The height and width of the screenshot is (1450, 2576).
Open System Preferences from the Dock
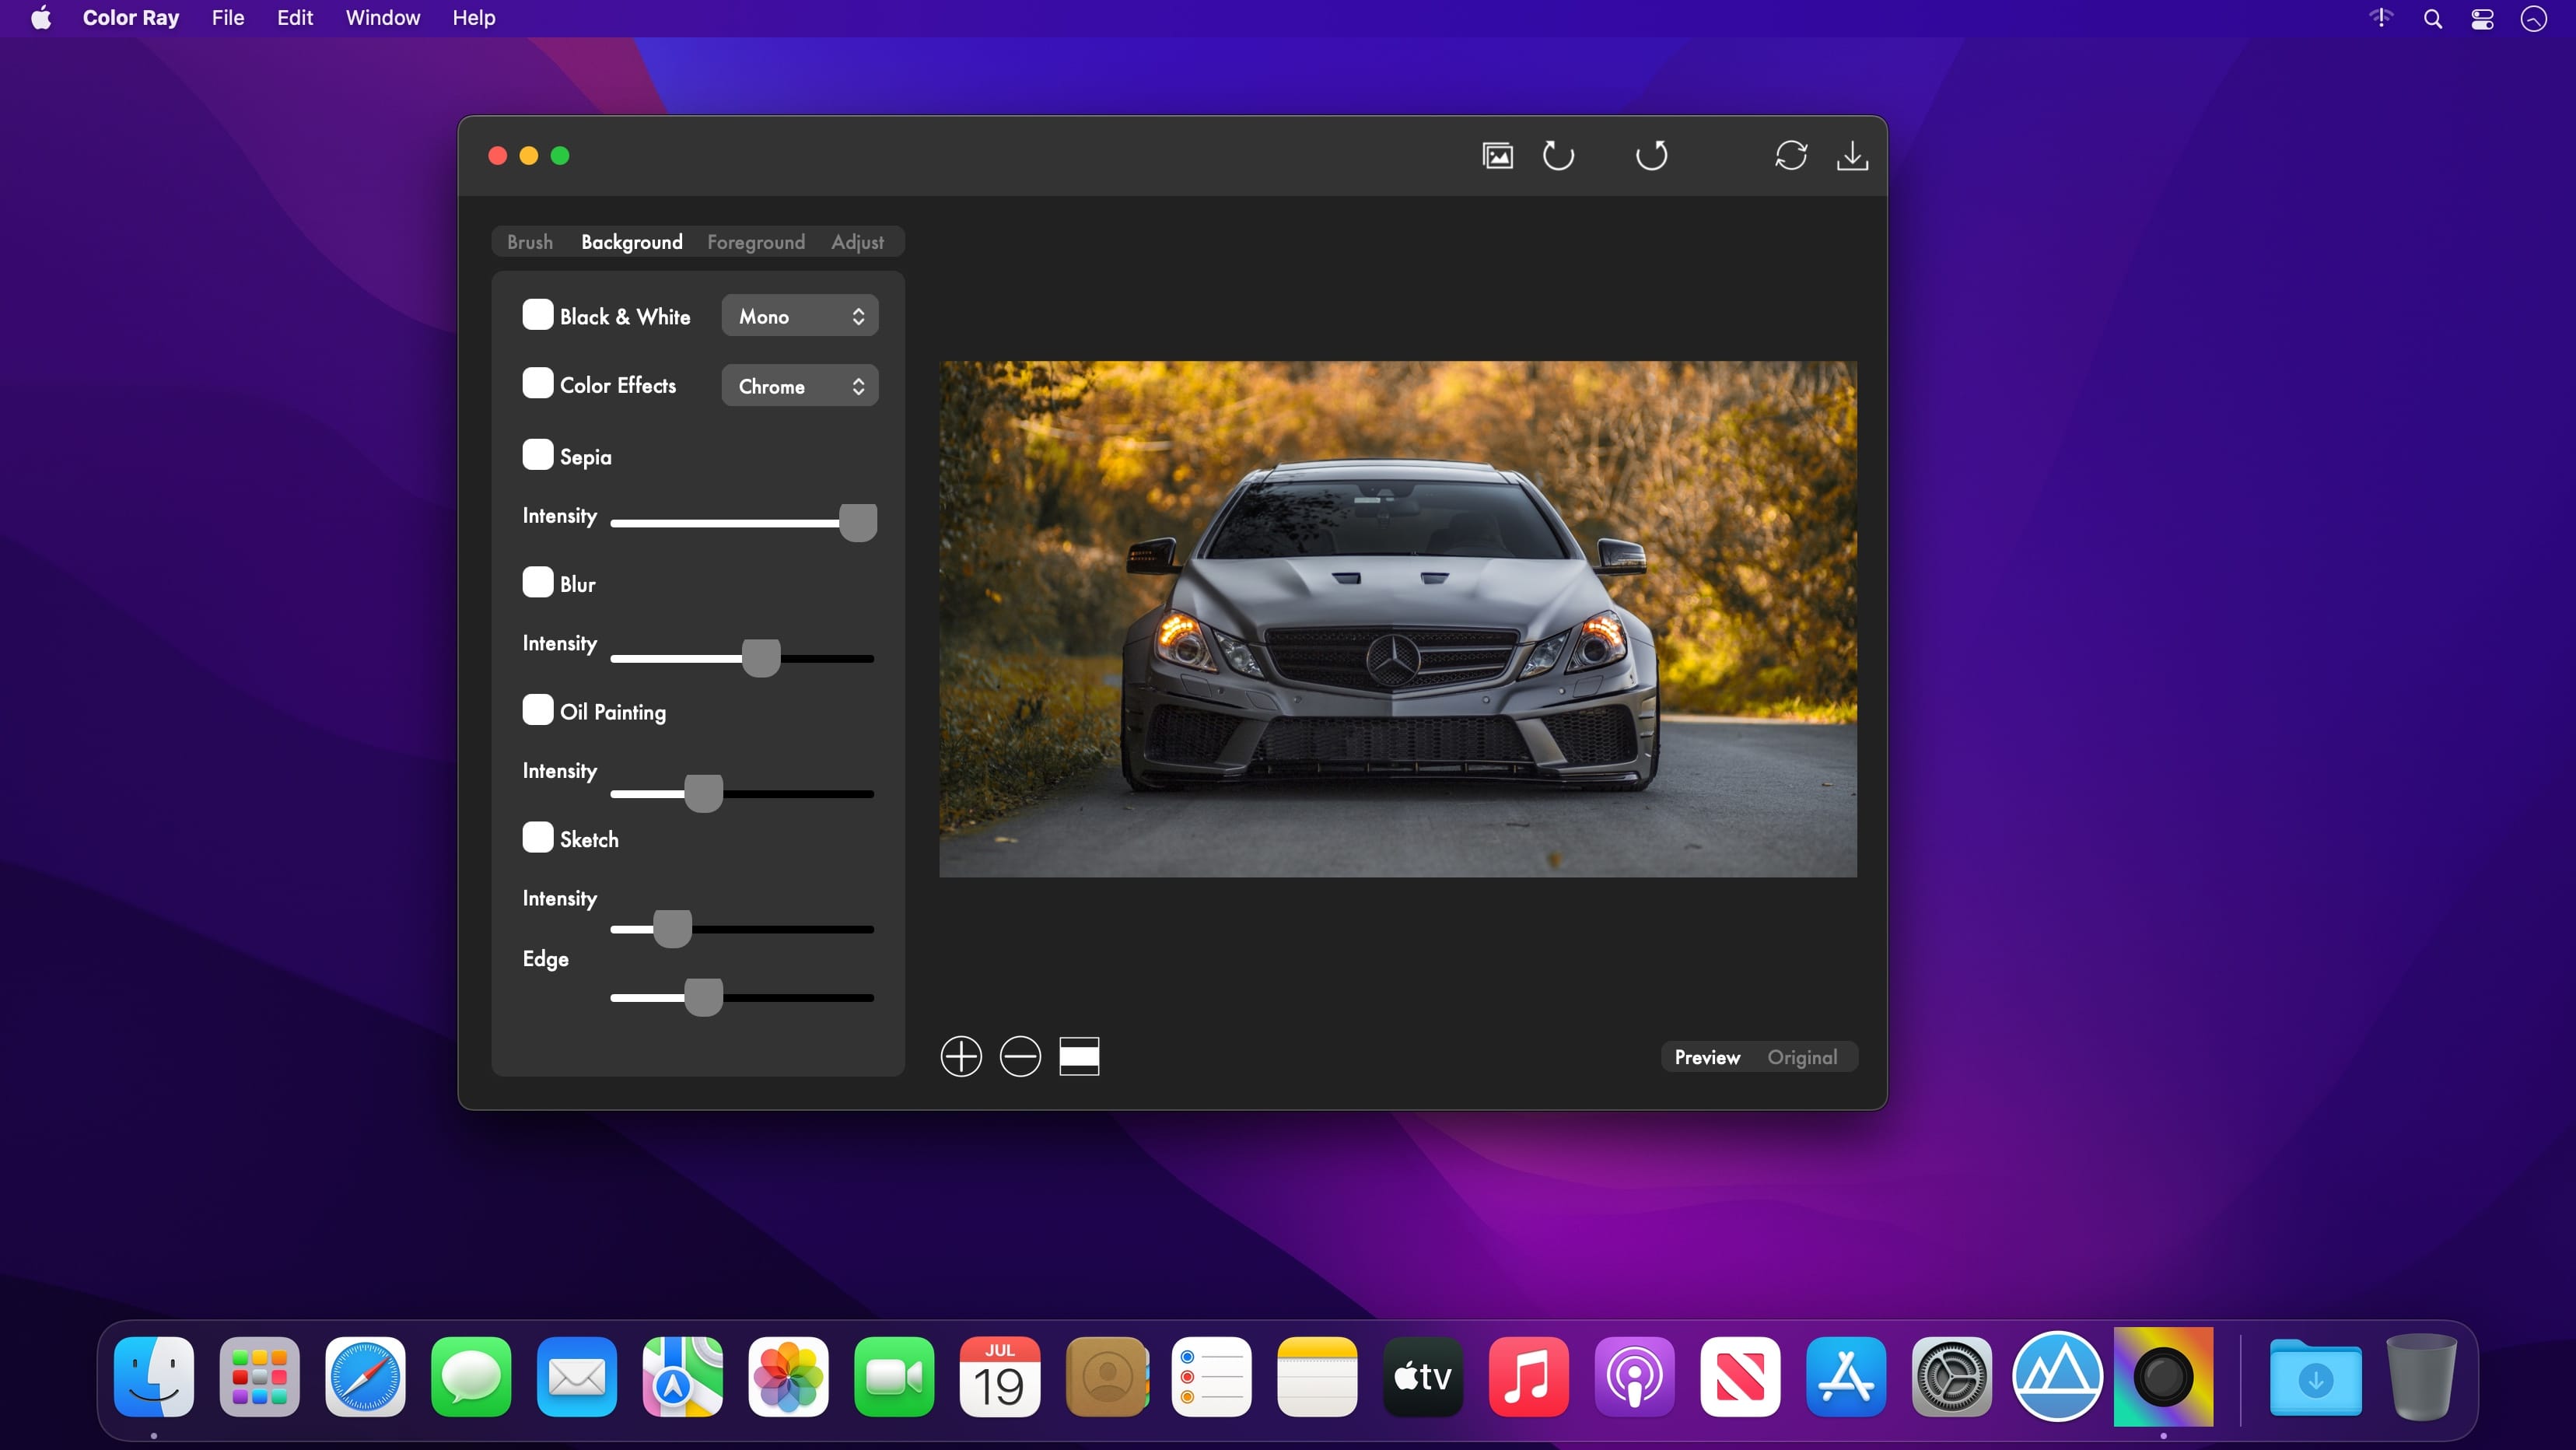(1952, 1376)
